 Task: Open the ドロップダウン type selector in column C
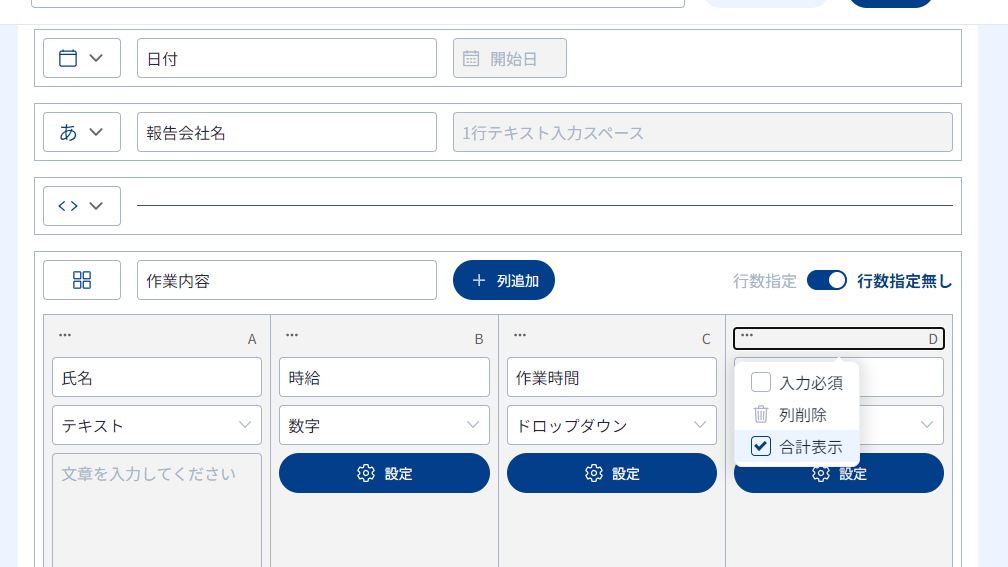click(611, 425)
